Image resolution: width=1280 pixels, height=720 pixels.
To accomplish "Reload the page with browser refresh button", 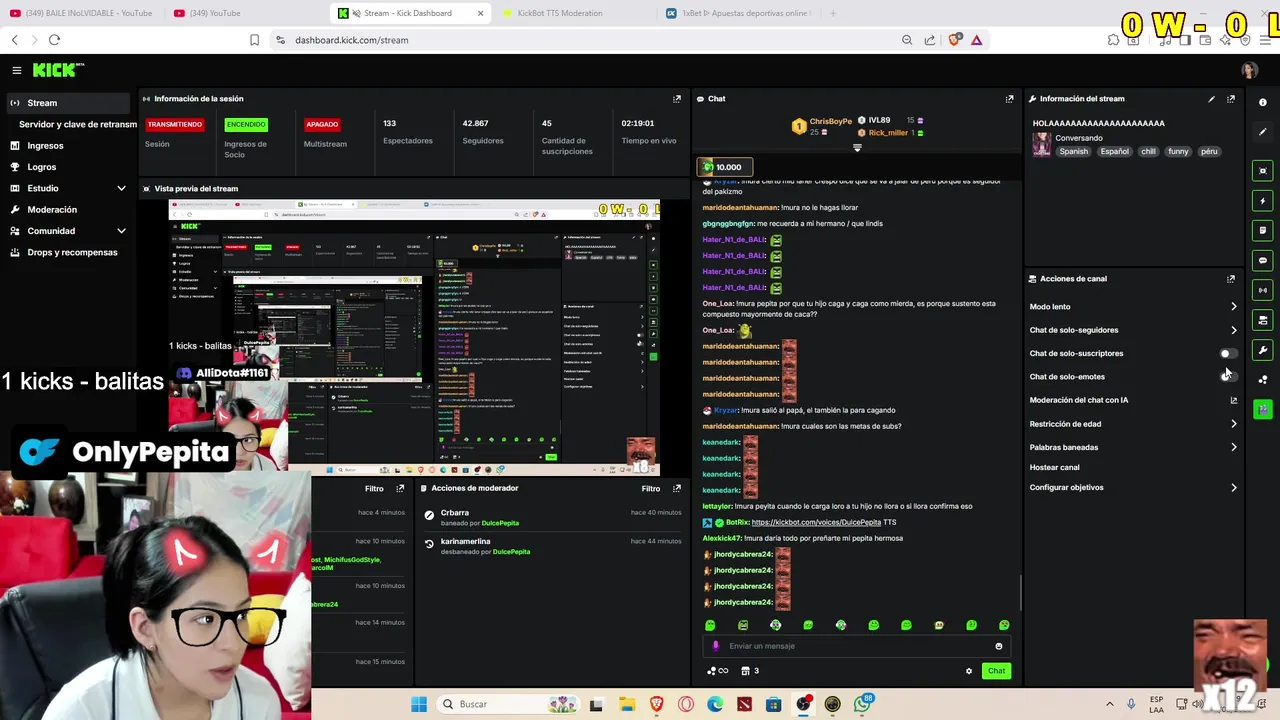I will pyautogui.click(x=54, y=40).
